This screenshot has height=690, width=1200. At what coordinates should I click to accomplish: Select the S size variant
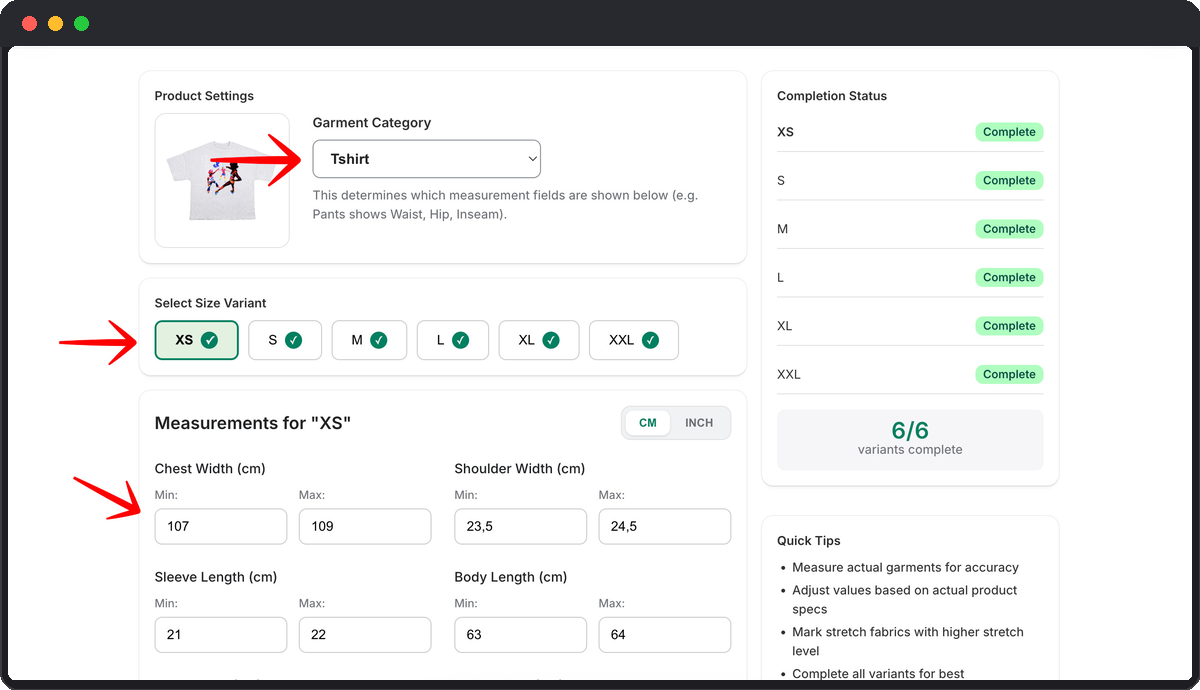click(x=285, y=340)
